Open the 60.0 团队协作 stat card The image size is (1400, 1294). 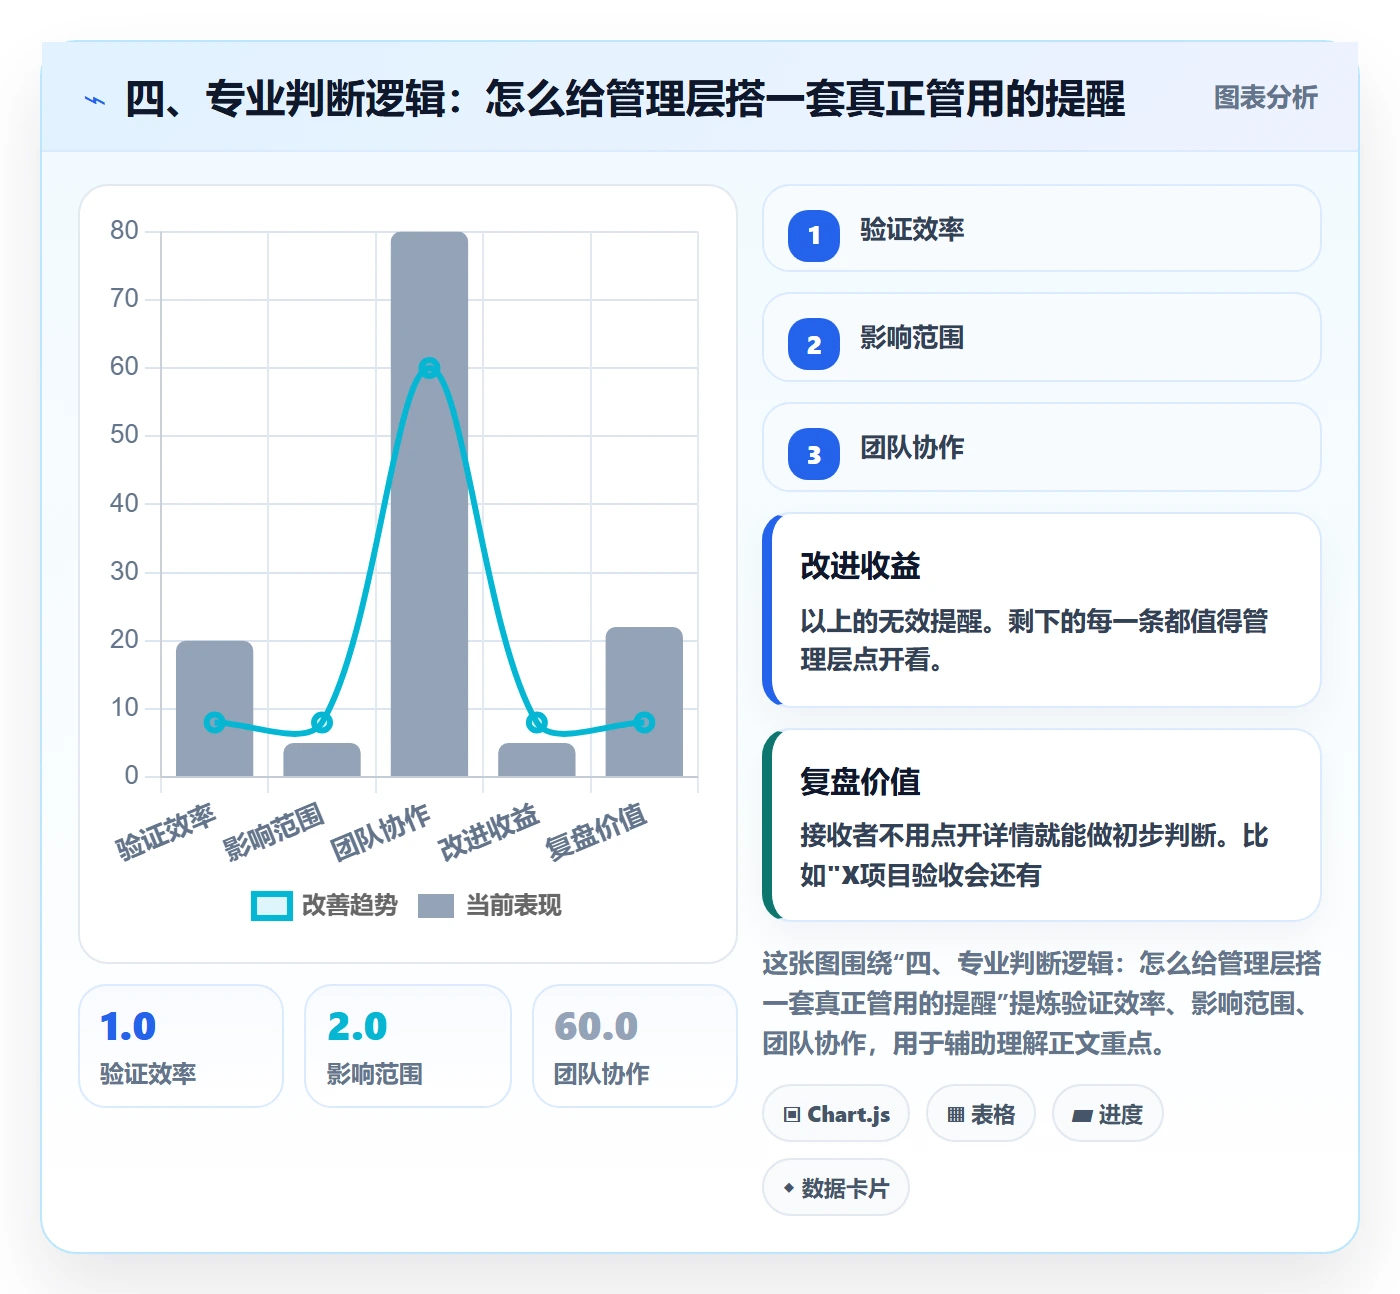point(635,1046)
